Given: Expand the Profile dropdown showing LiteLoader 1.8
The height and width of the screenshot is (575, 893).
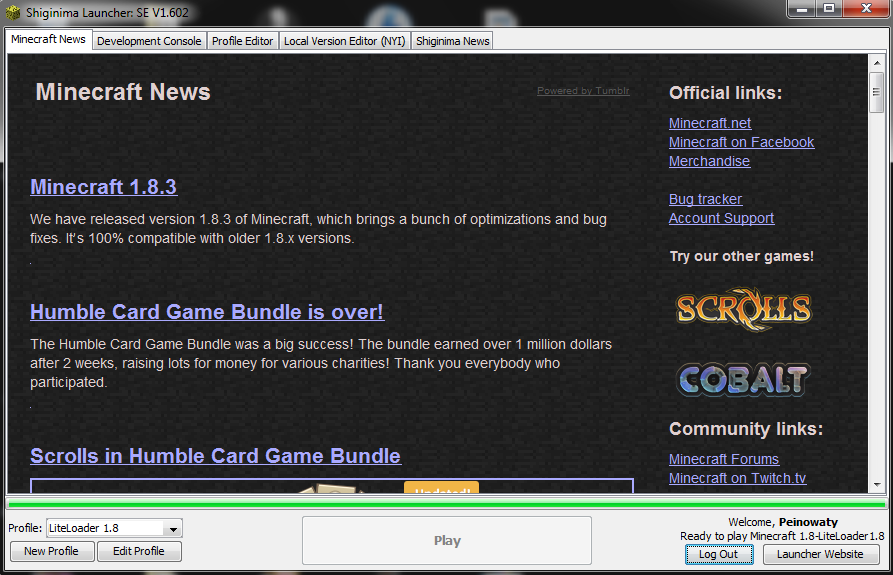Looking at the screenshot, I should click(x=114, y=528).
